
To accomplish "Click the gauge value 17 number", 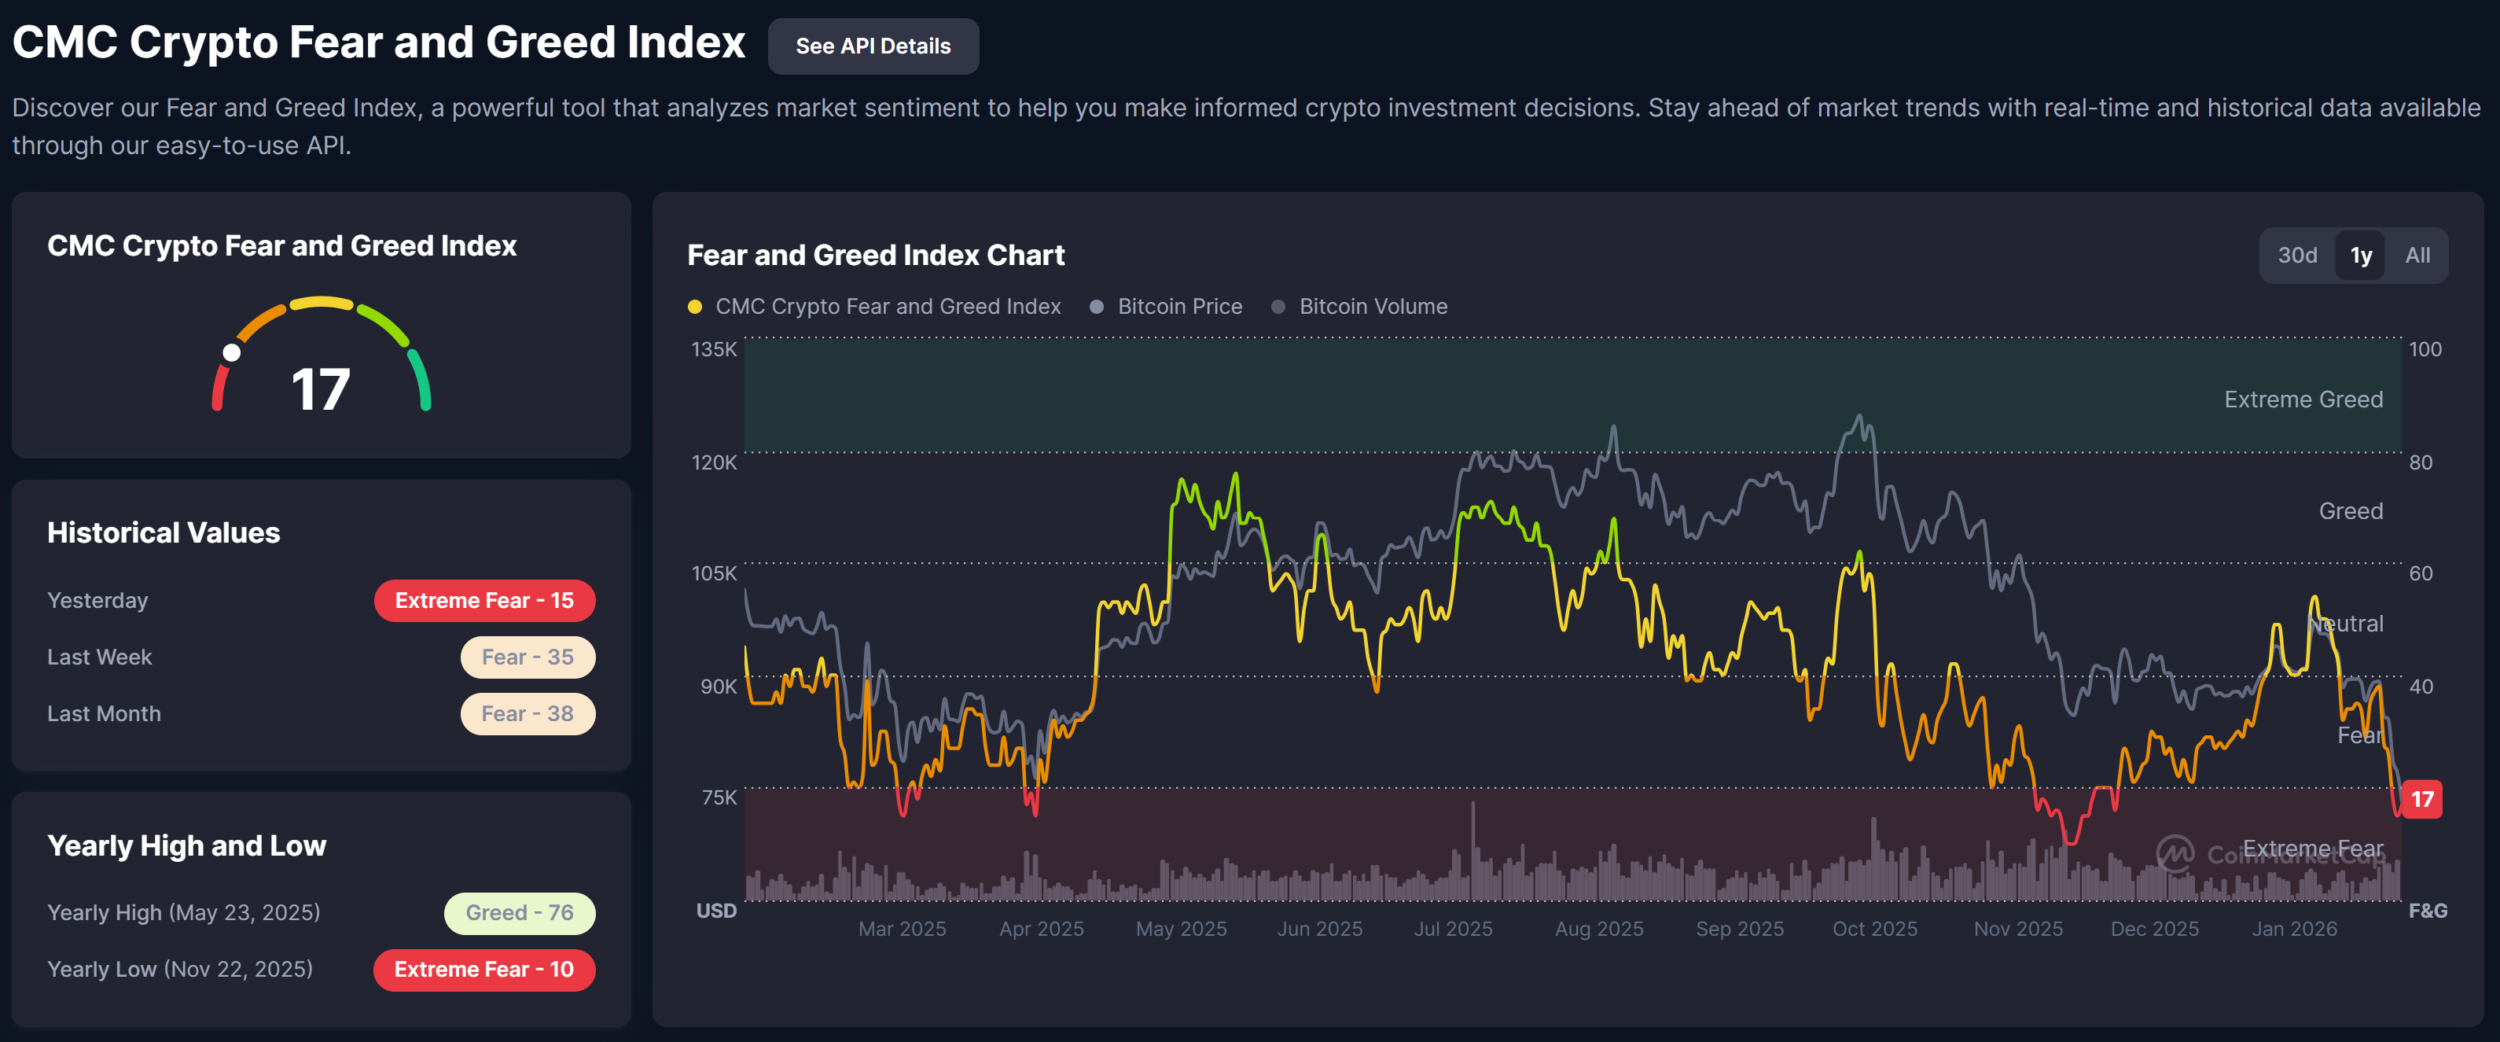I will 320,389.
